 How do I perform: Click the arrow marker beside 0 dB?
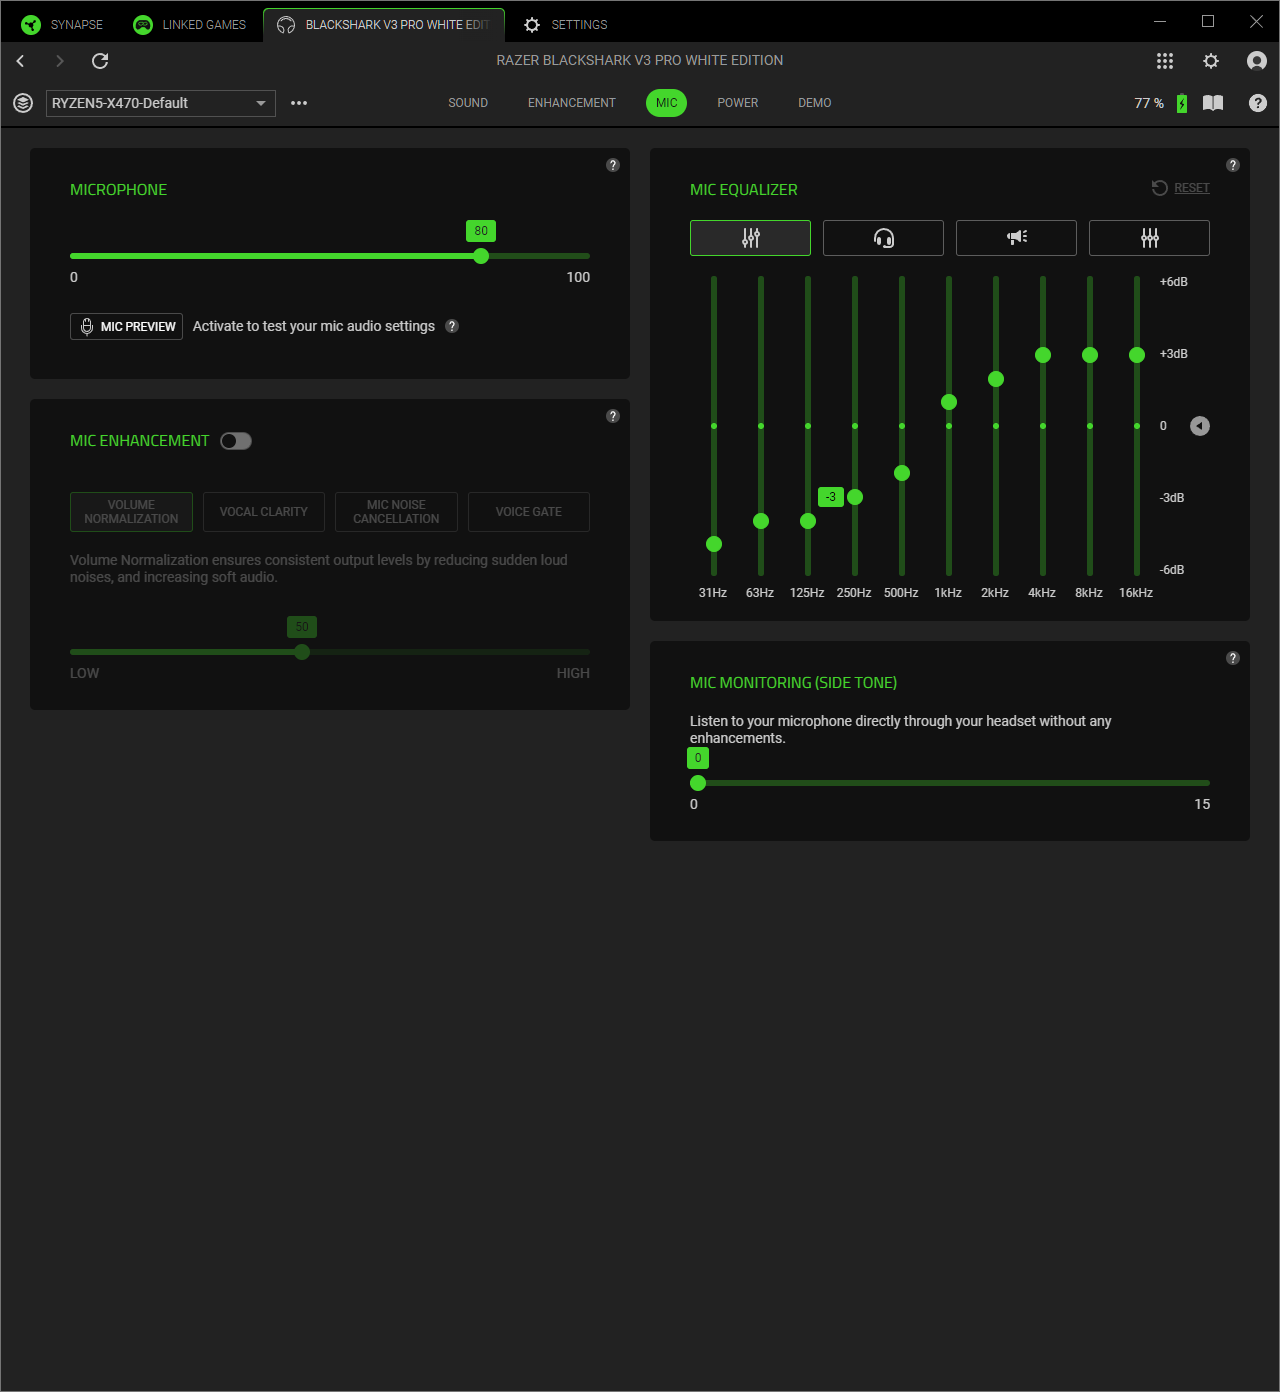pos(1200,426)
